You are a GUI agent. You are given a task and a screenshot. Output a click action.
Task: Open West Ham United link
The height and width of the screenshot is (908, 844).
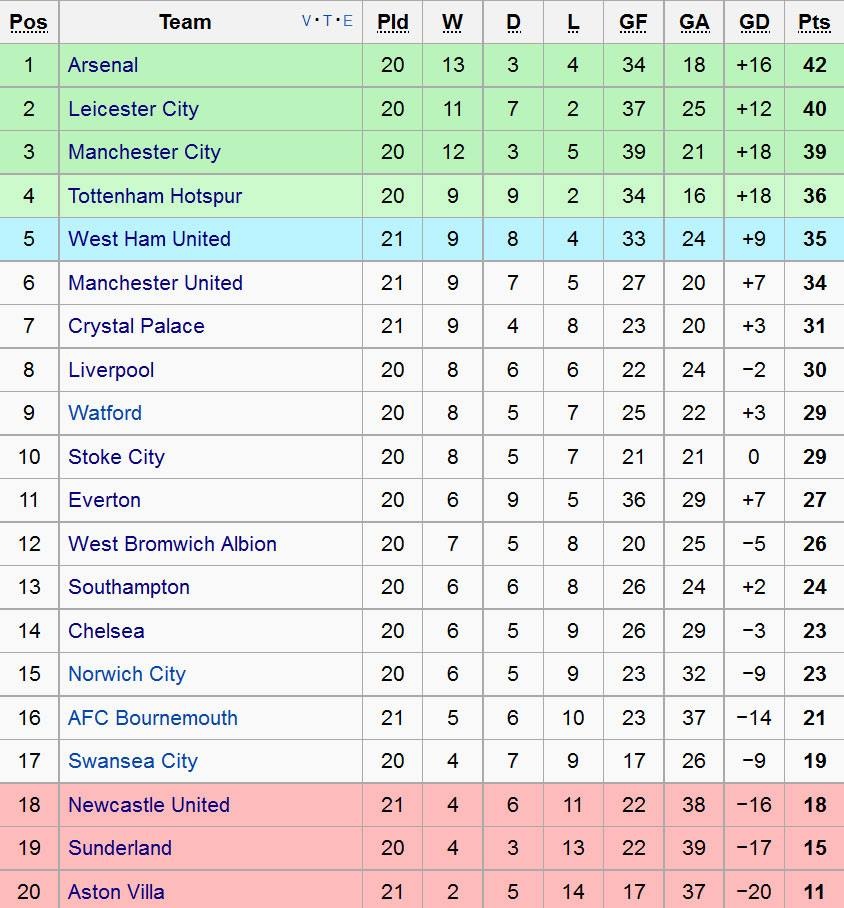point(149,239)
